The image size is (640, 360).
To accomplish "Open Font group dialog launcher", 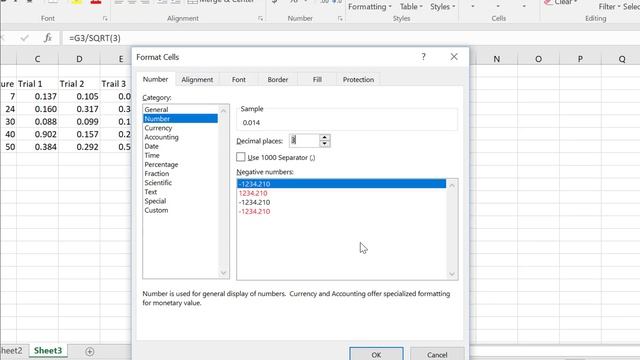I will coord(105,19).
